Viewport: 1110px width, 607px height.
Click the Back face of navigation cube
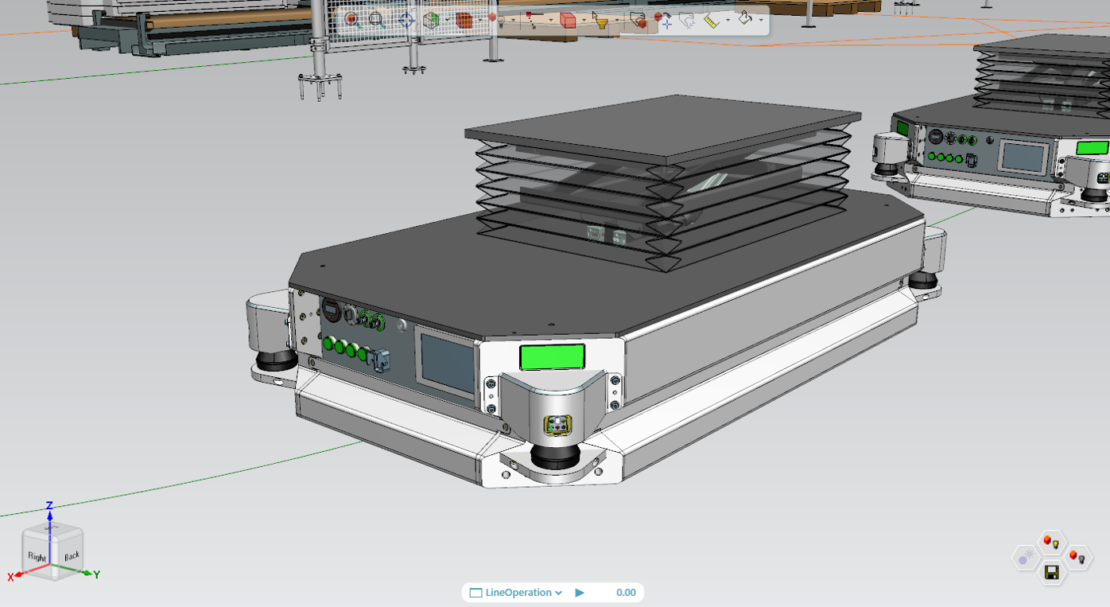(71, 554)
